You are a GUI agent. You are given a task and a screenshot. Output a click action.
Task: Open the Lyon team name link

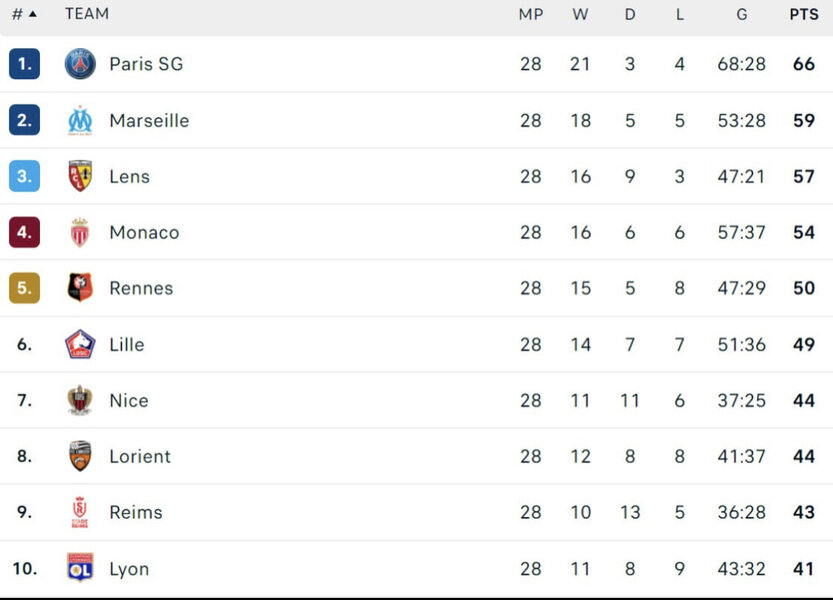[x=129, y=569]
